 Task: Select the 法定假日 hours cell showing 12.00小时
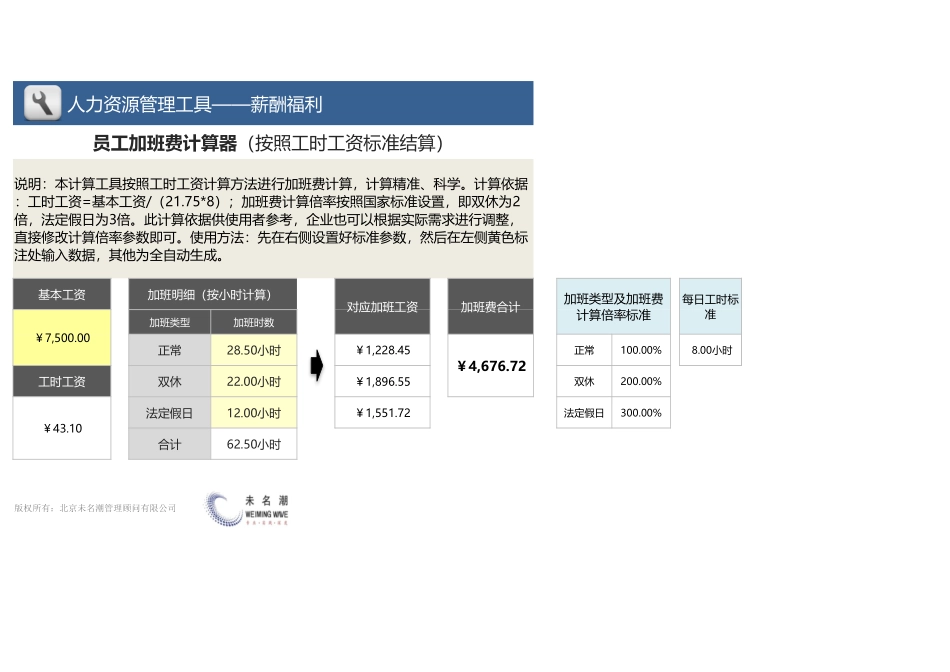(x=253, y=412)
